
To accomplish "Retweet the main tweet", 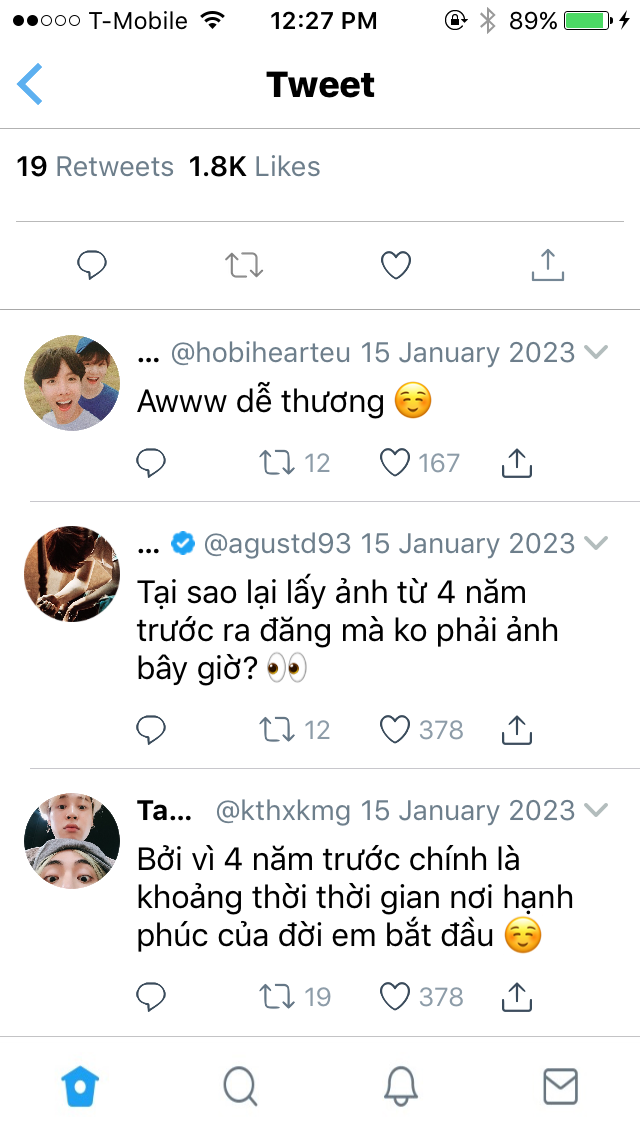I will coord(244,265).
